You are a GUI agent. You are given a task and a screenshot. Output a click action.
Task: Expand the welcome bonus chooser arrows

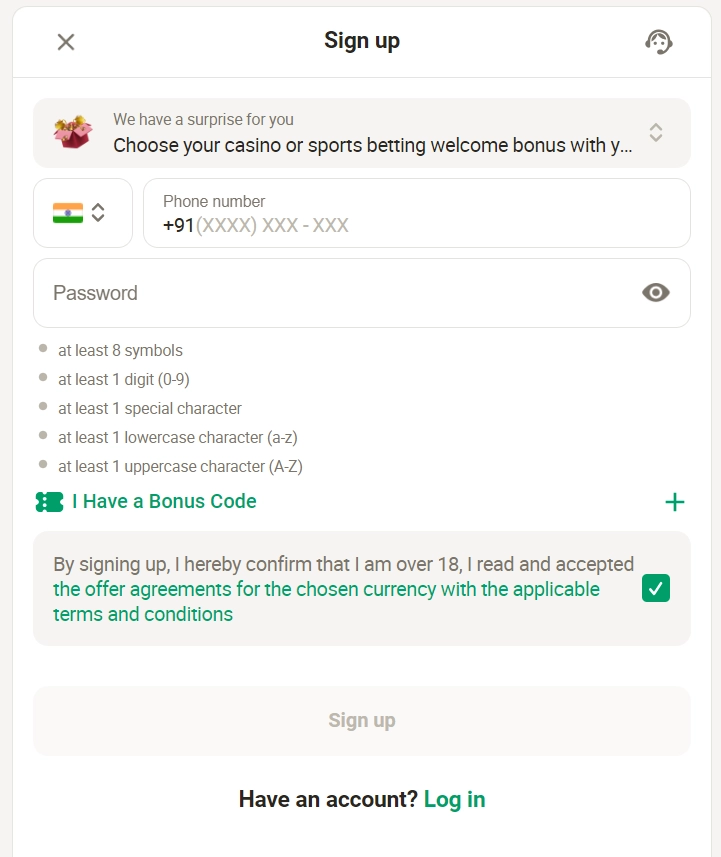click(x=655, y=132)
